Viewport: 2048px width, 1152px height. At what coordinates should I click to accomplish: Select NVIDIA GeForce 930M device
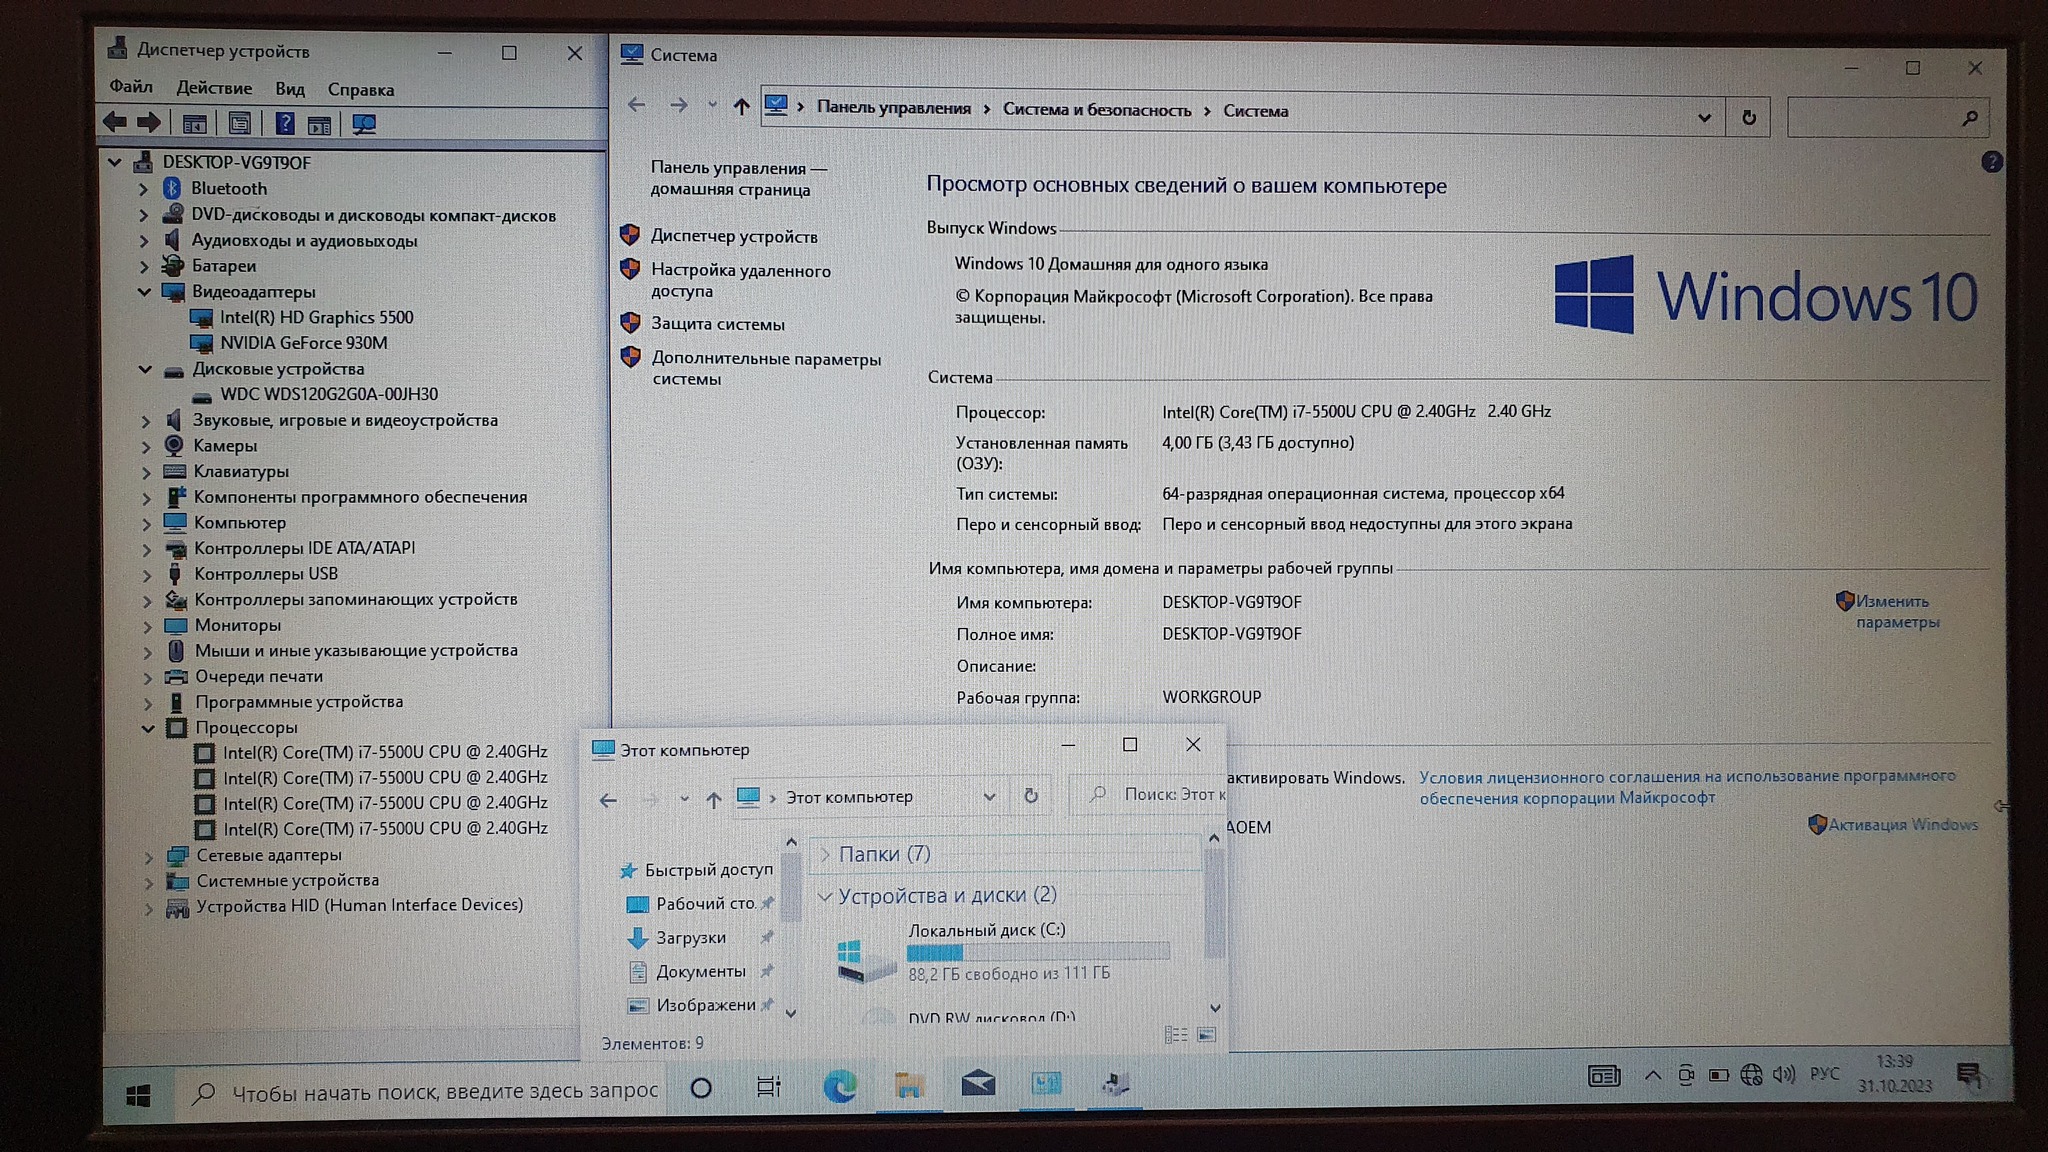(303, 343)
